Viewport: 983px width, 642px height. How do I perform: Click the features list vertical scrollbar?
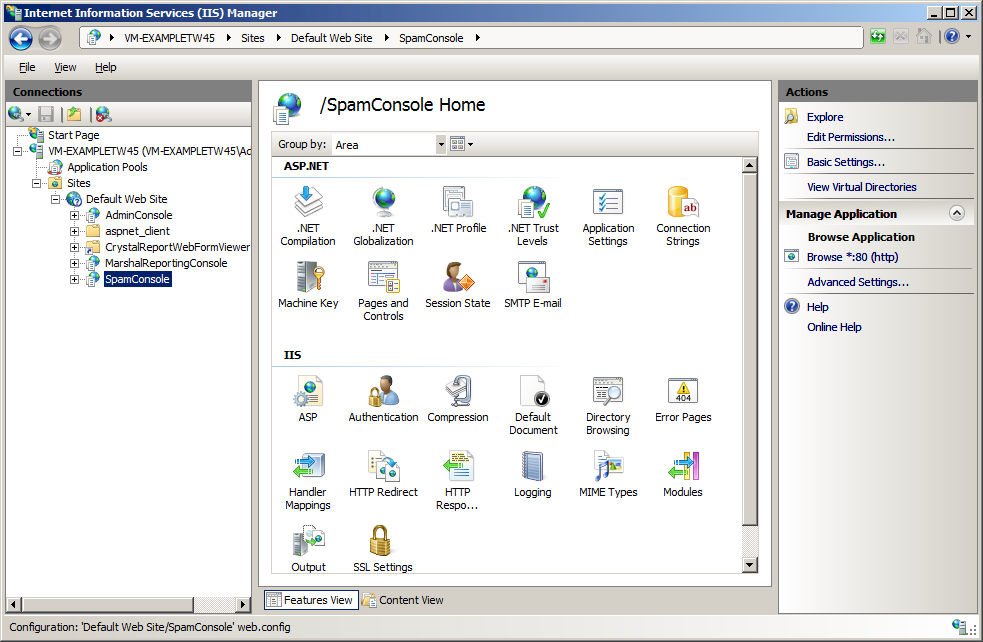(750, 350)
